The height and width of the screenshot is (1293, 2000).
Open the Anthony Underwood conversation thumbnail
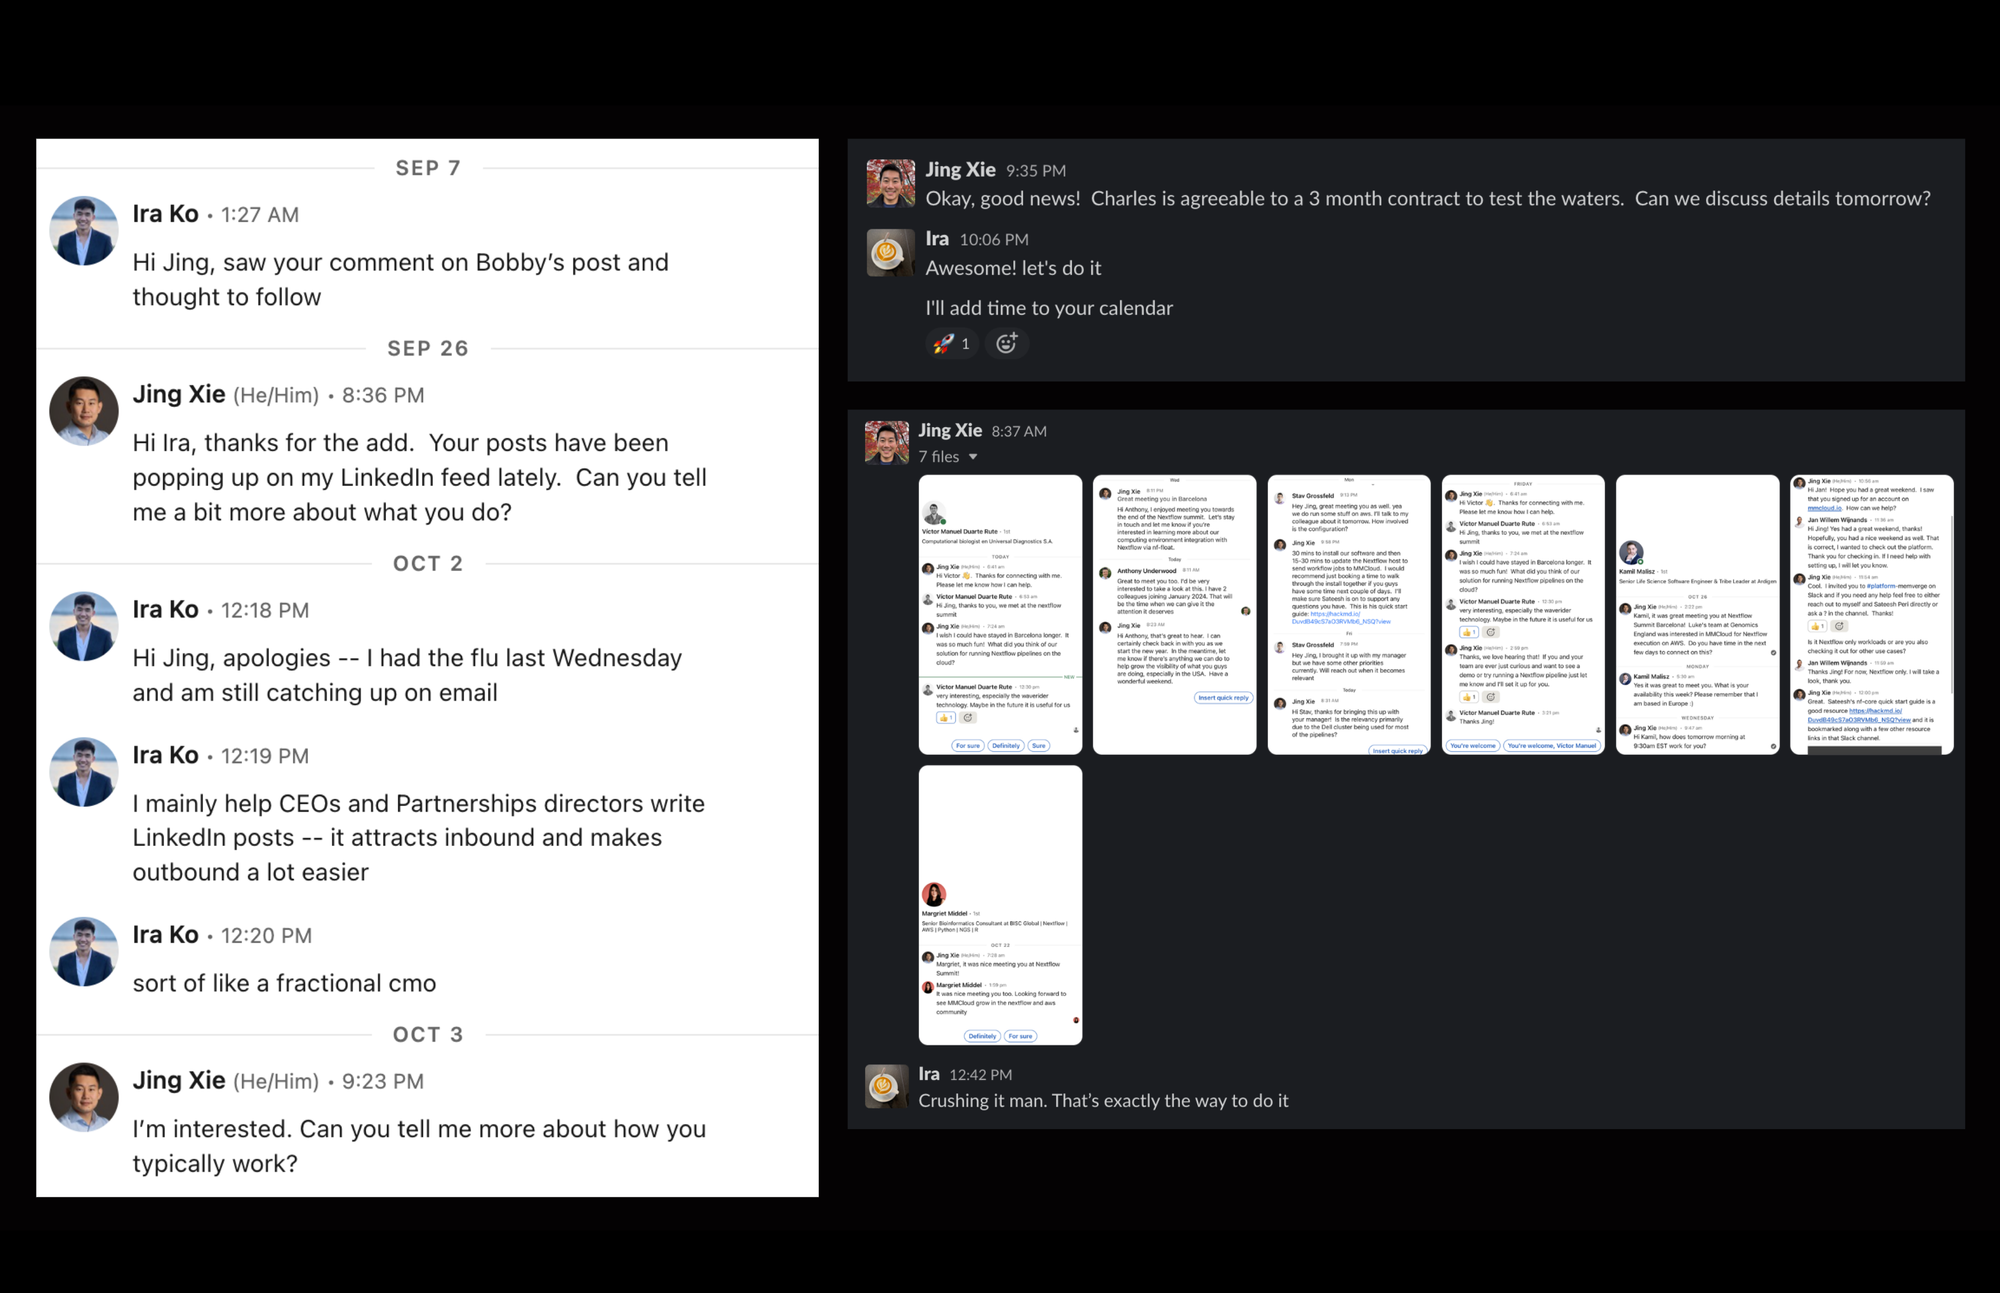pyautogui.click(x=1174, y=614)
